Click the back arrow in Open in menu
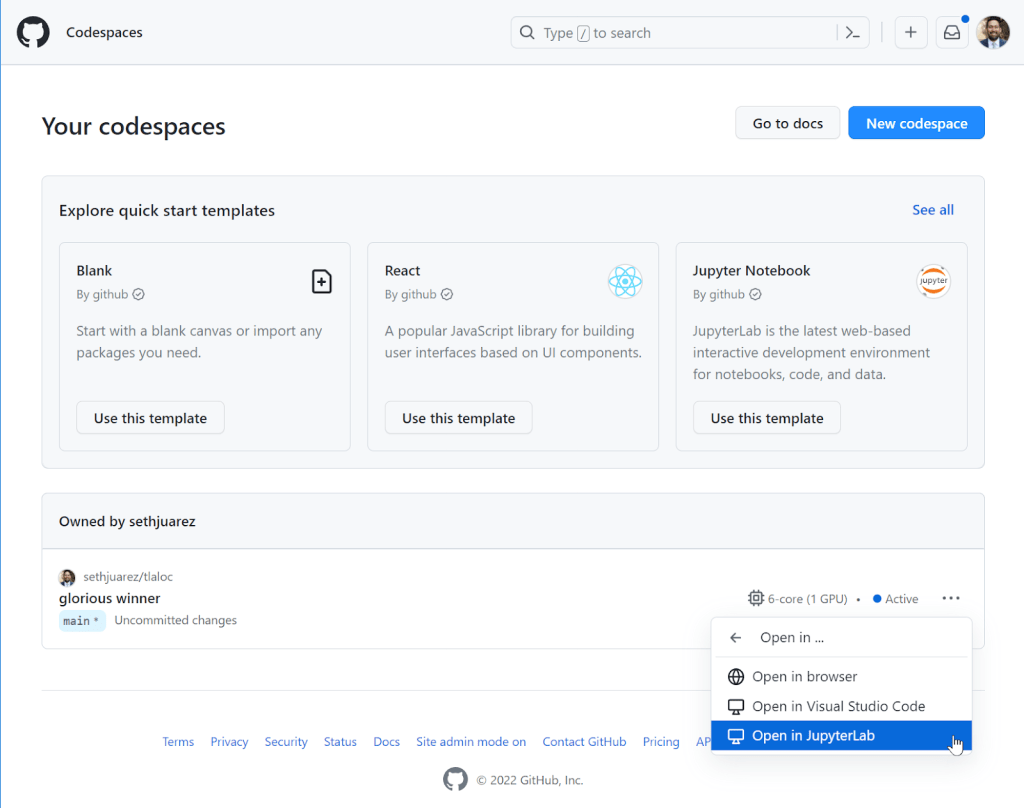The height and width of the screenshot is (808, 1024). pyautogui.click(x=736, y=637)
